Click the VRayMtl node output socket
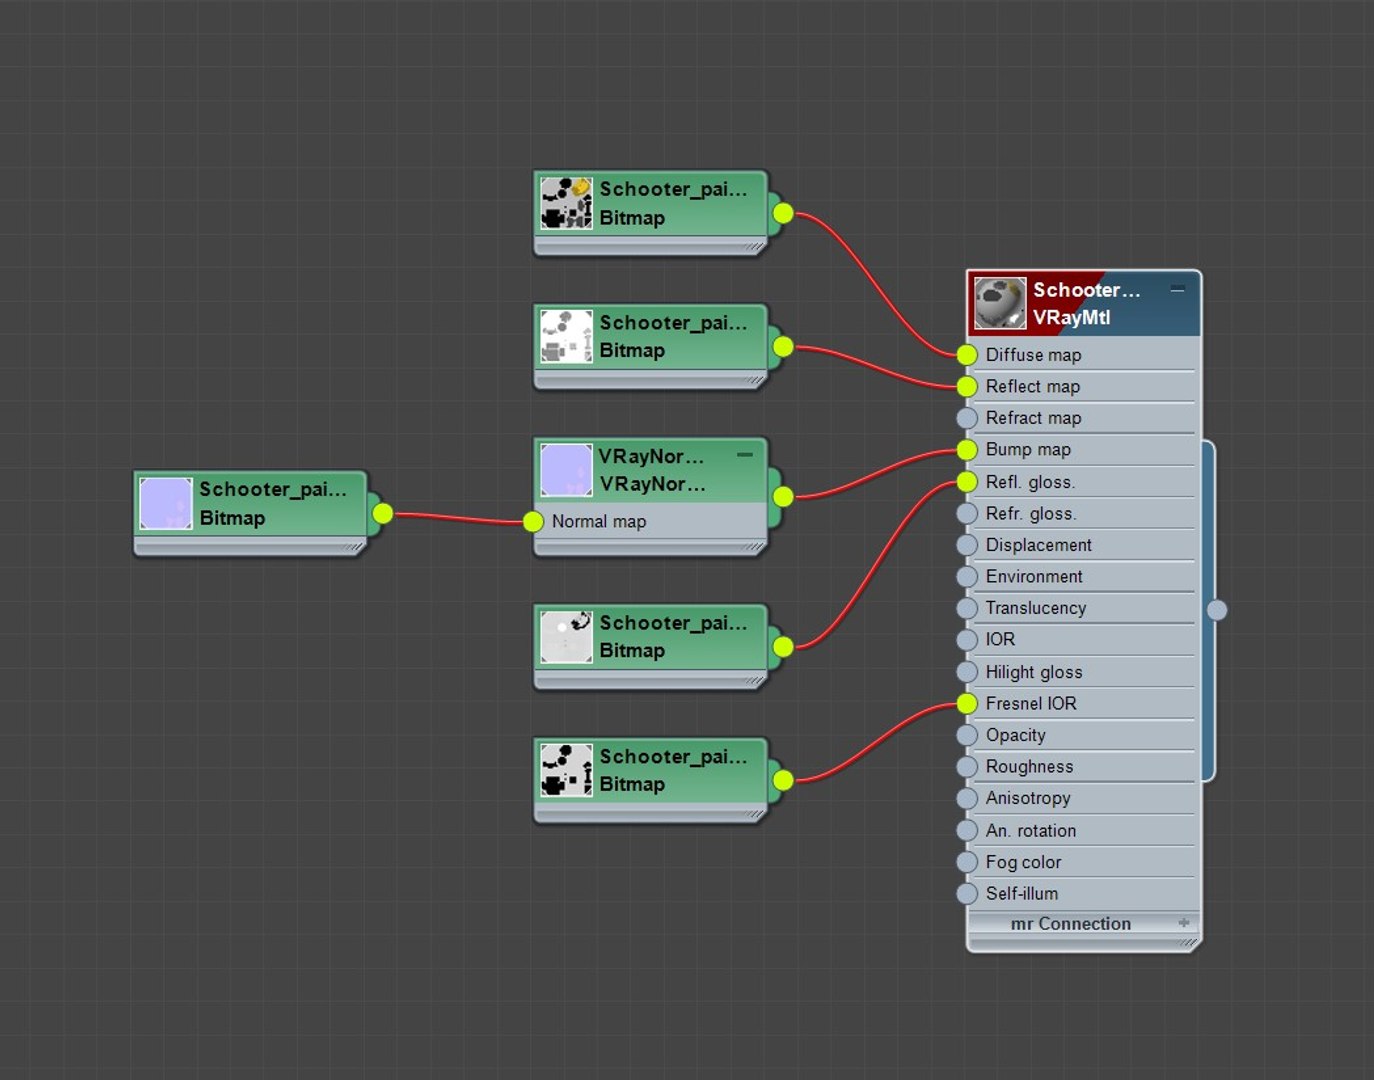This screenshot has height=1080, width=1374. click(1217, 610)
